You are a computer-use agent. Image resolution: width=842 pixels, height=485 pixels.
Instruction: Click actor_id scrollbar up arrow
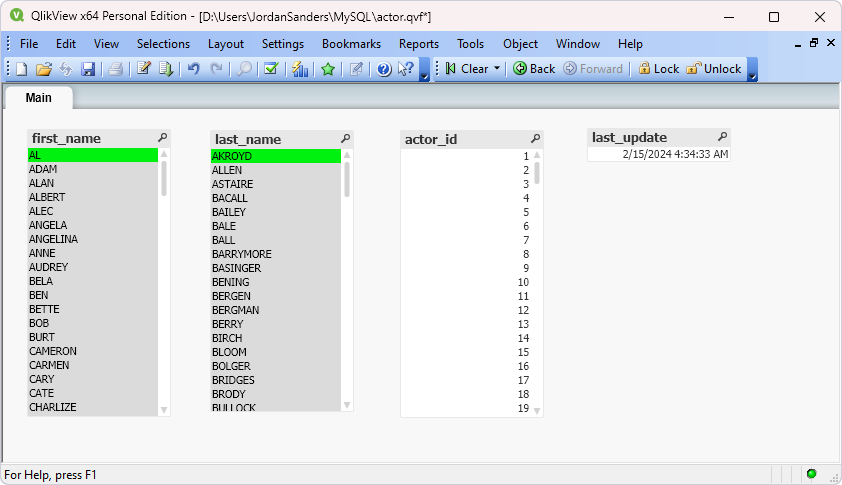tap(537, 155)
